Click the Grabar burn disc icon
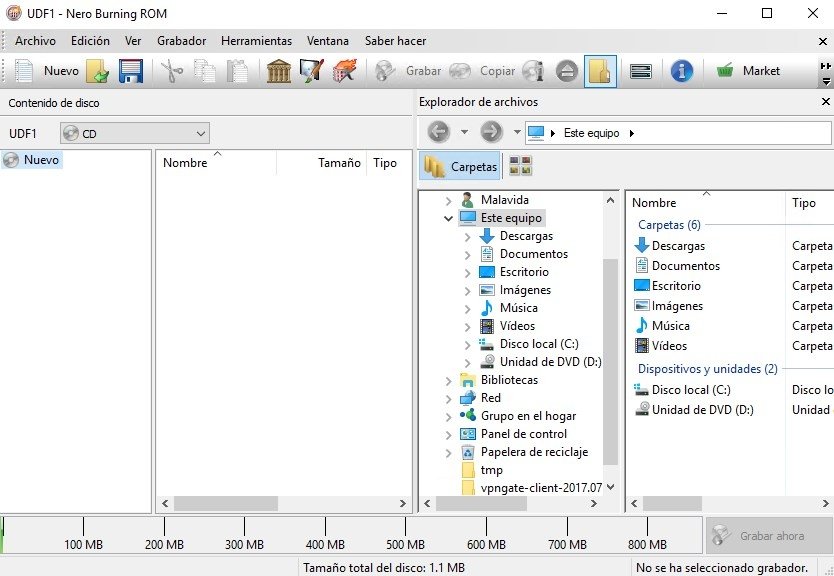Screen dimensions: 834x576 [385, 71]
